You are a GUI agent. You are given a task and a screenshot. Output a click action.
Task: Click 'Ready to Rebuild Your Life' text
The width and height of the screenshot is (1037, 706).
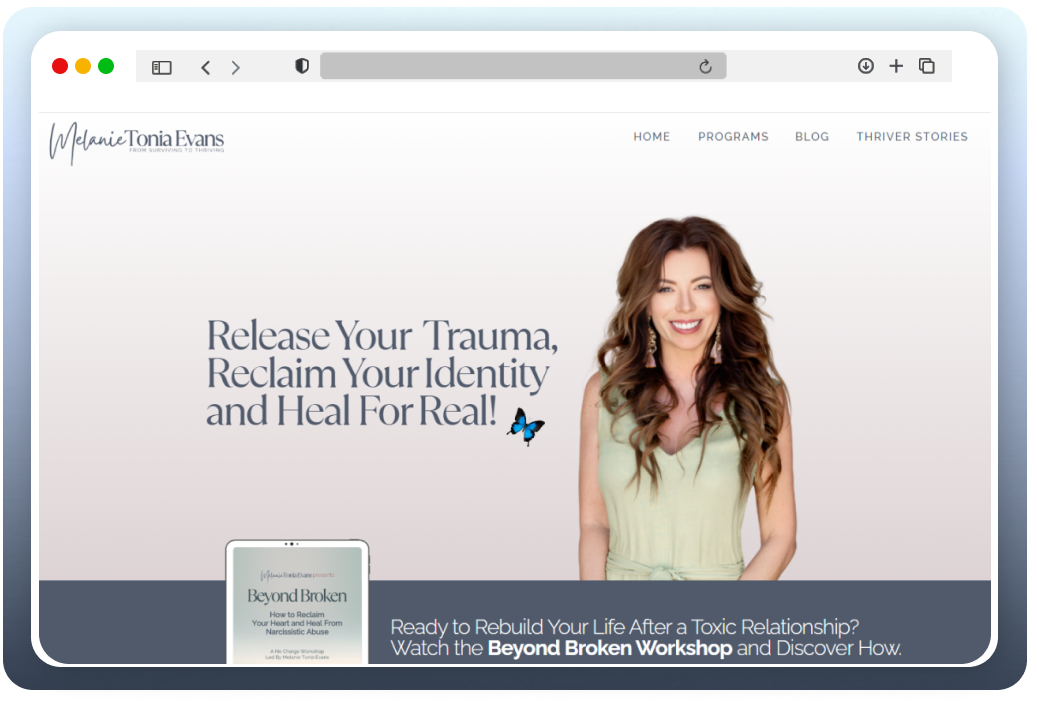click(x=624, y=627)
